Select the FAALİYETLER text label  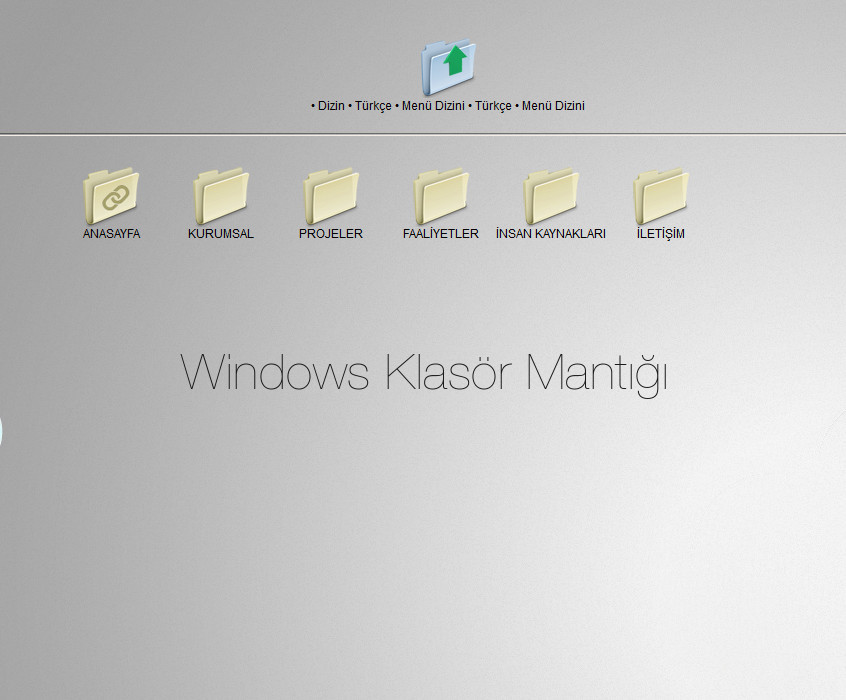point(441,234)
